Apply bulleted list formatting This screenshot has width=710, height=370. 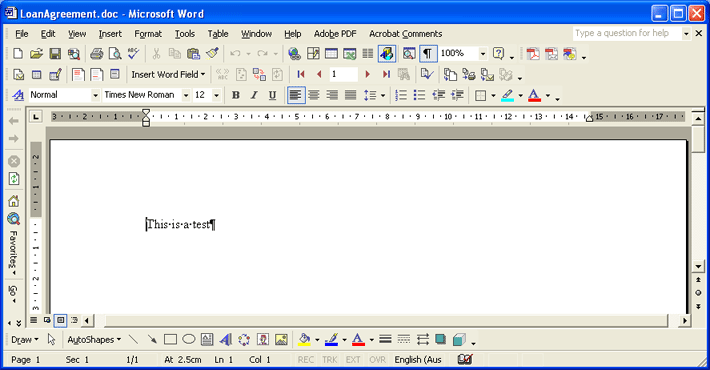pyautogui.click(x=419, y=95)
